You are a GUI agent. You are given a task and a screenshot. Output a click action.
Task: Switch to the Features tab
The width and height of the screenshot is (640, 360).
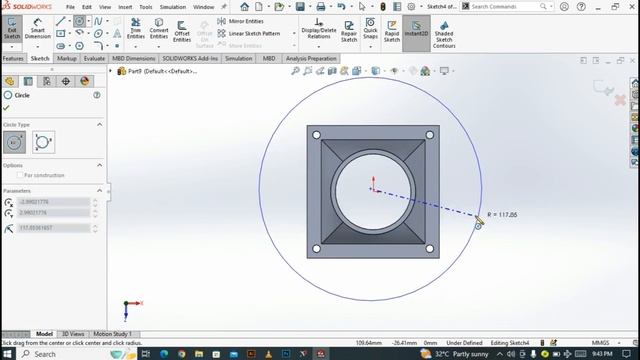(x=13, y=58)
